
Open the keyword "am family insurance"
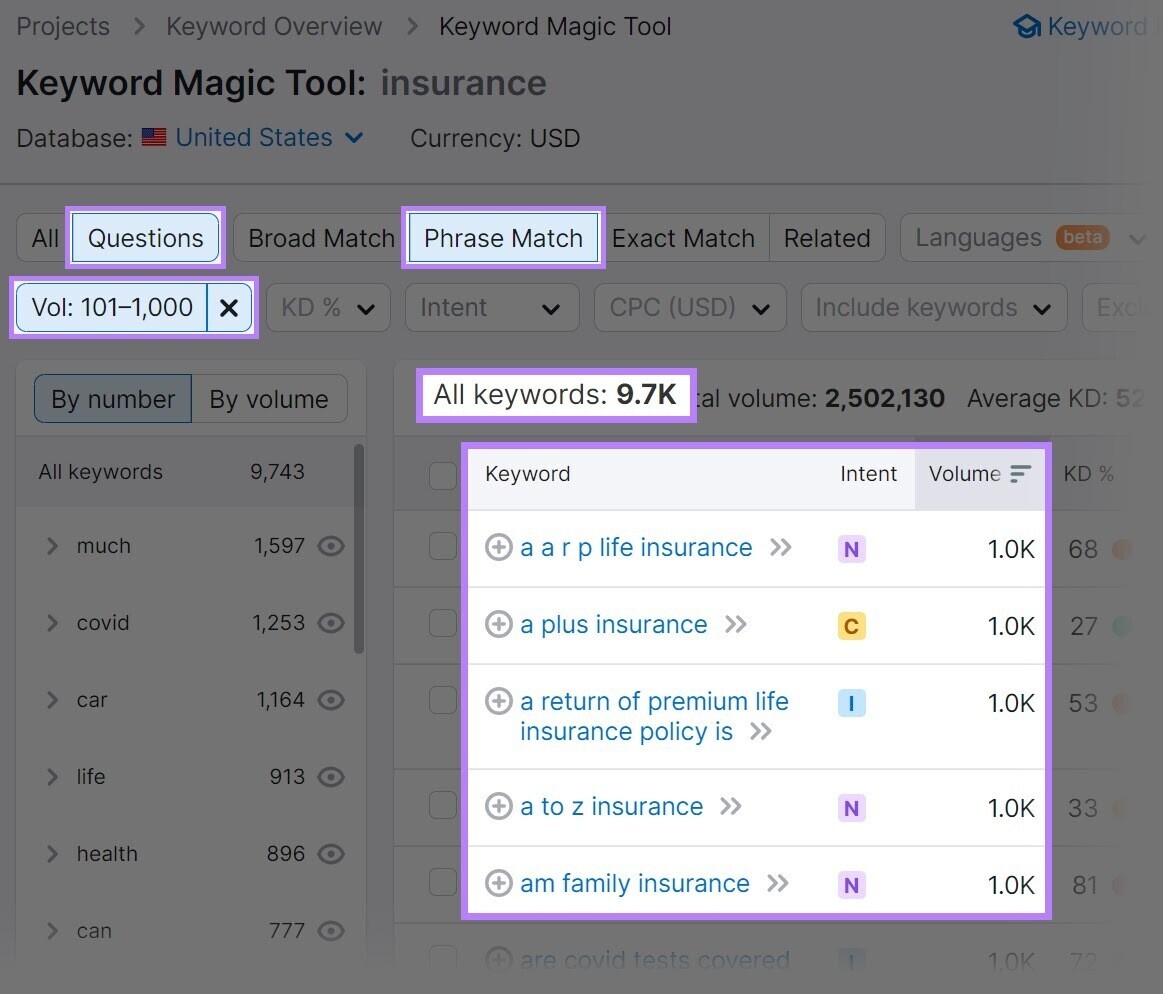pos(634,884)
